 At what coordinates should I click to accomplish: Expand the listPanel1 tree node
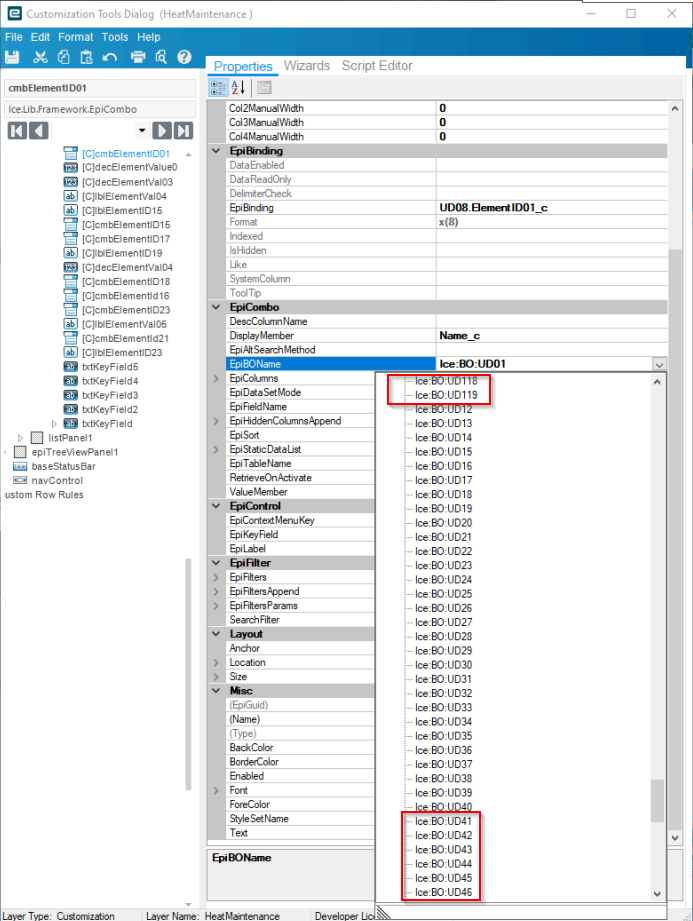pos(21,438)
